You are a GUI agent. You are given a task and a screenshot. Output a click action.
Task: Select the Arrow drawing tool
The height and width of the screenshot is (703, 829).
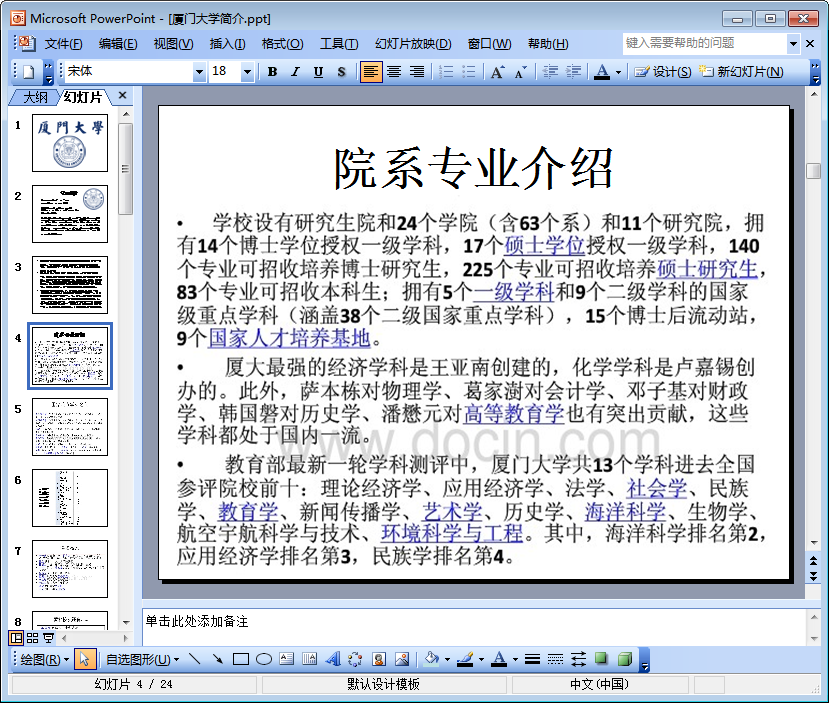217,659
